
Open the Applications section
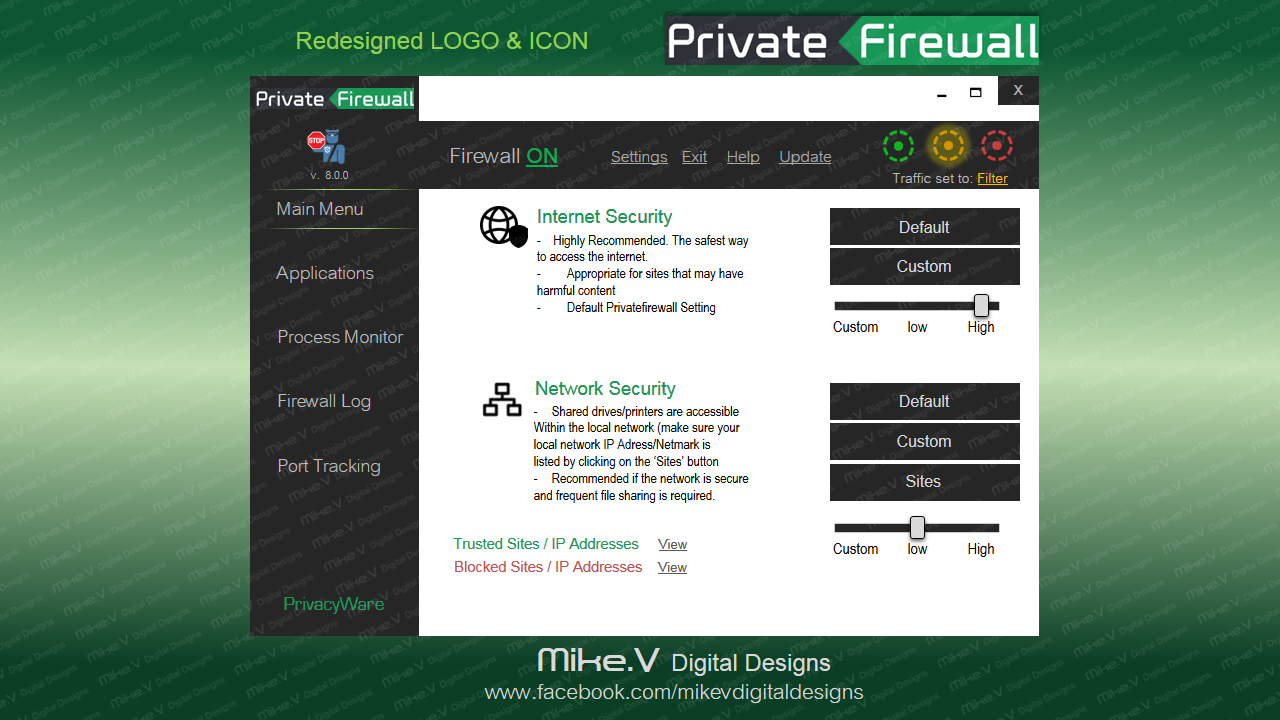(x=325, y=273)
